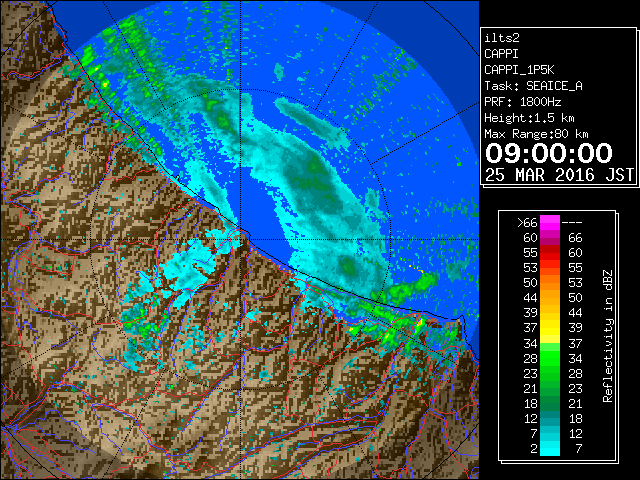Click the yellow swatch in the reflectivity legend
Screen dimensions: 640x480
click(x=550, y=328)
